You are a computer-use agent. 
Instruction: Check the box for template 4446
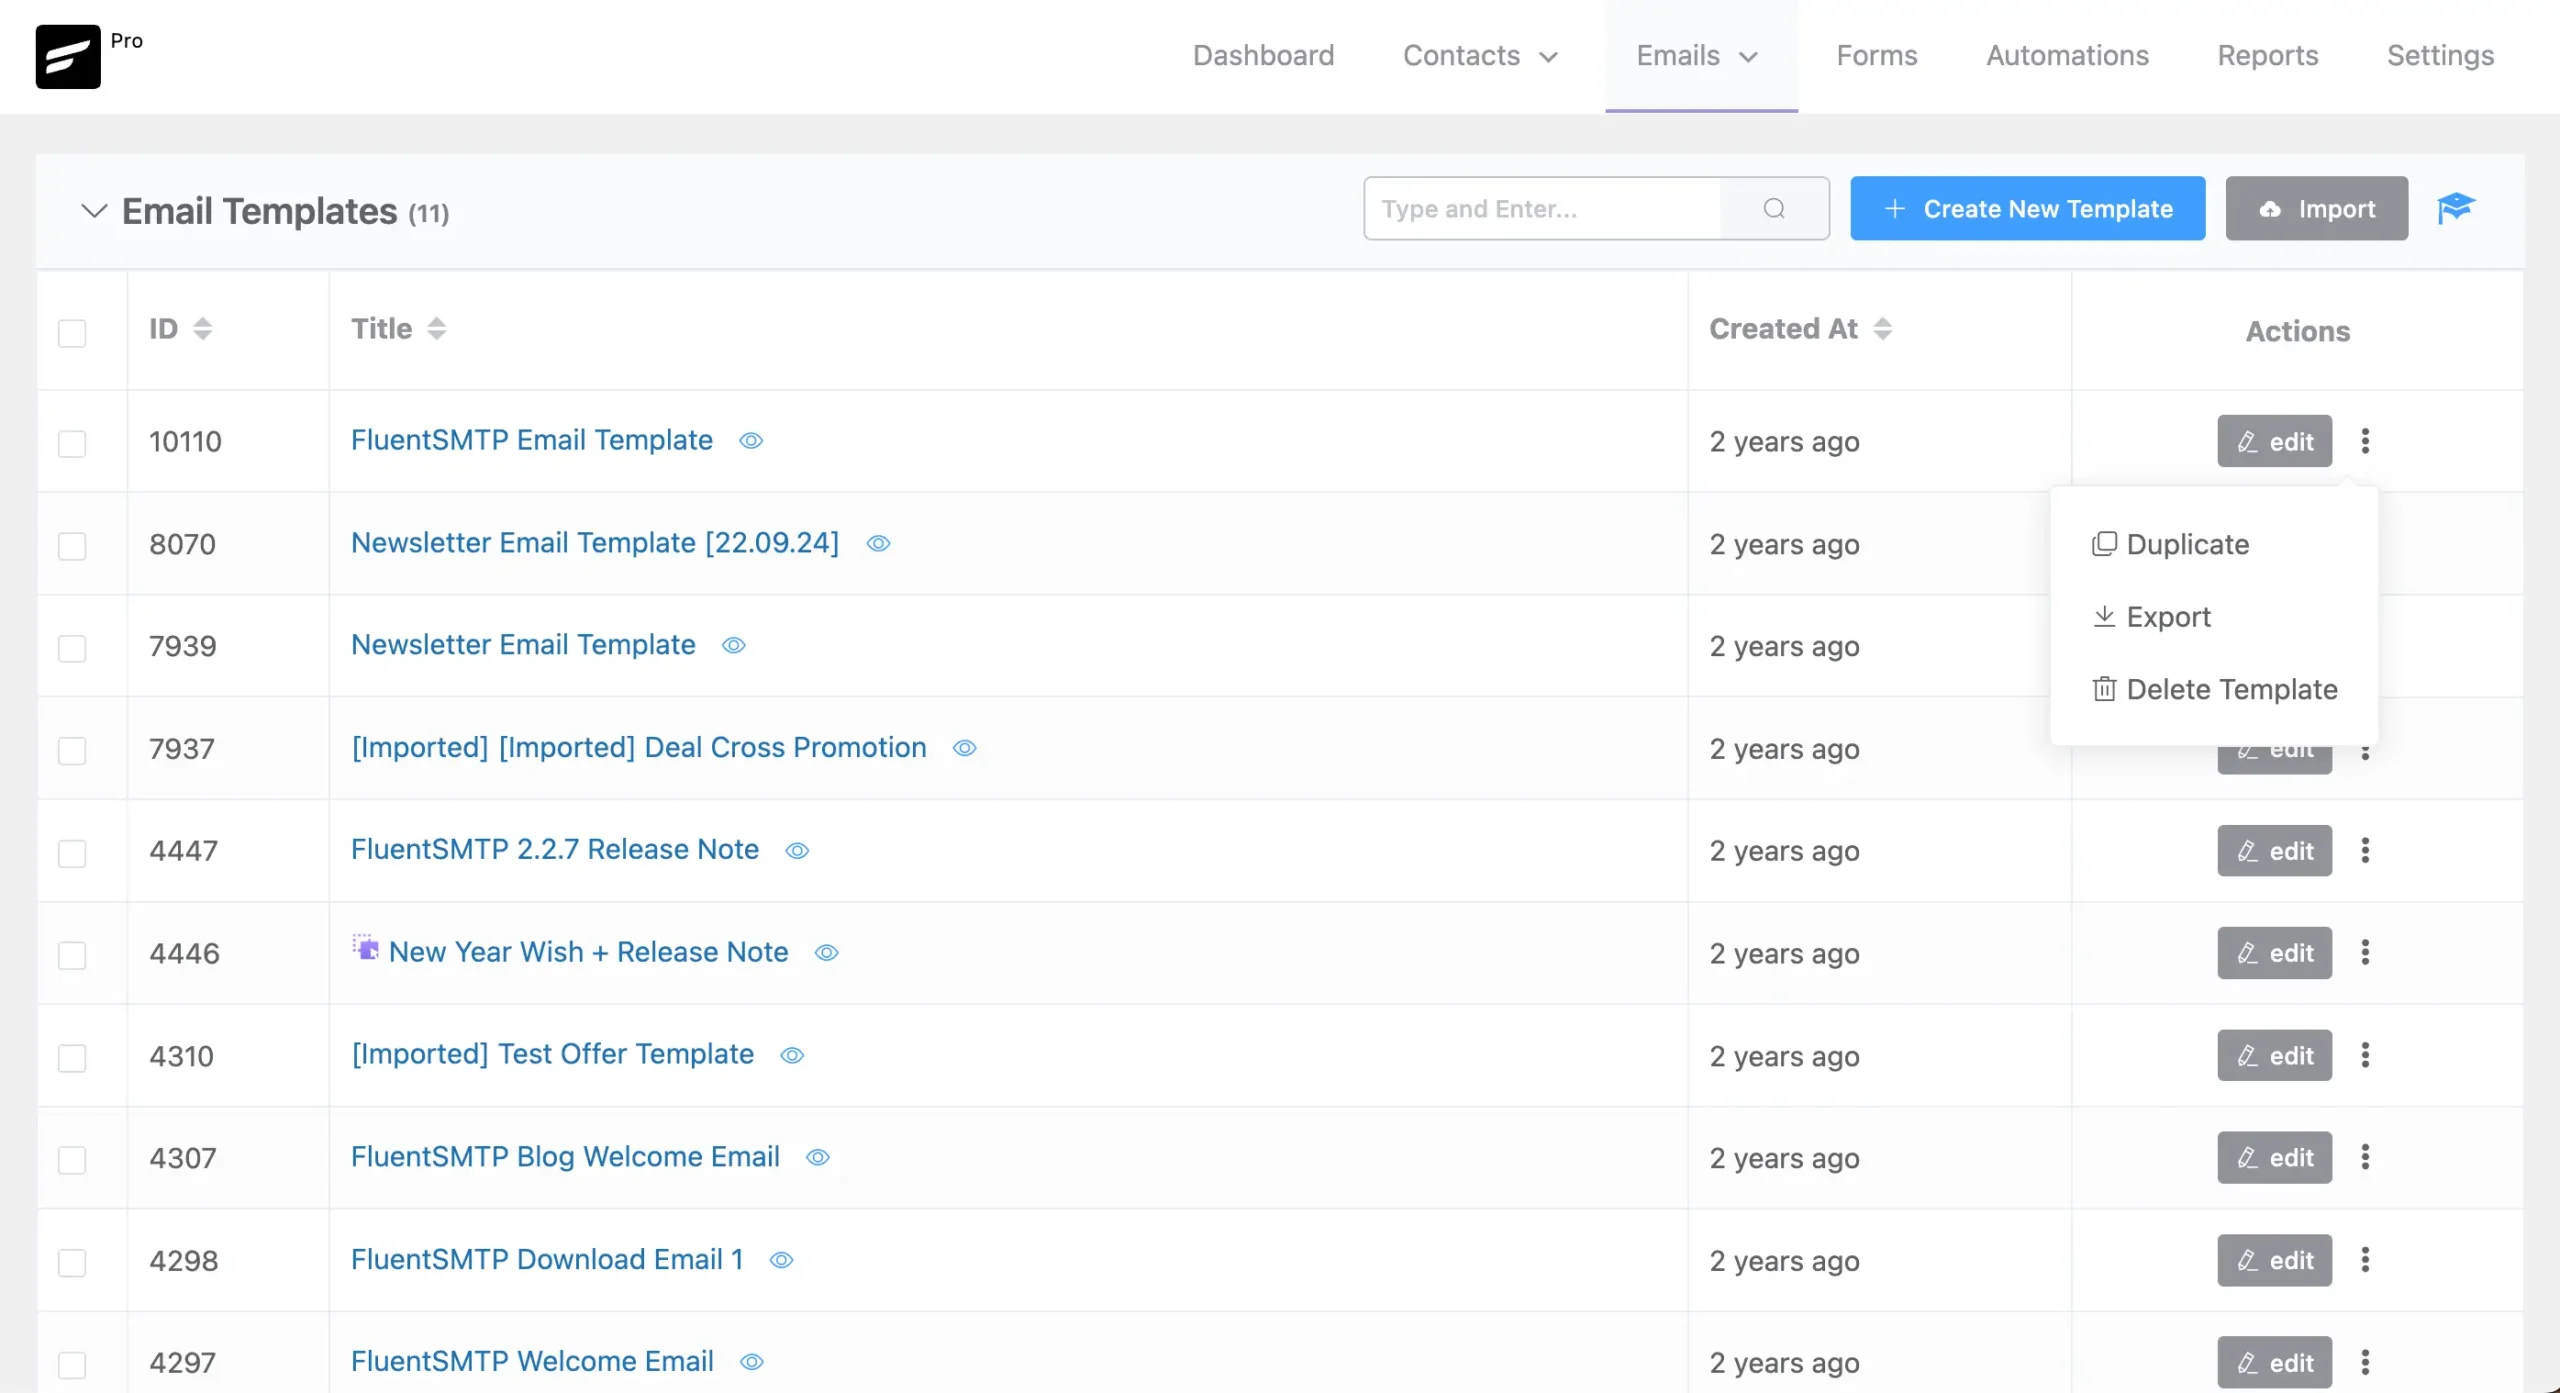coord(72,955)
